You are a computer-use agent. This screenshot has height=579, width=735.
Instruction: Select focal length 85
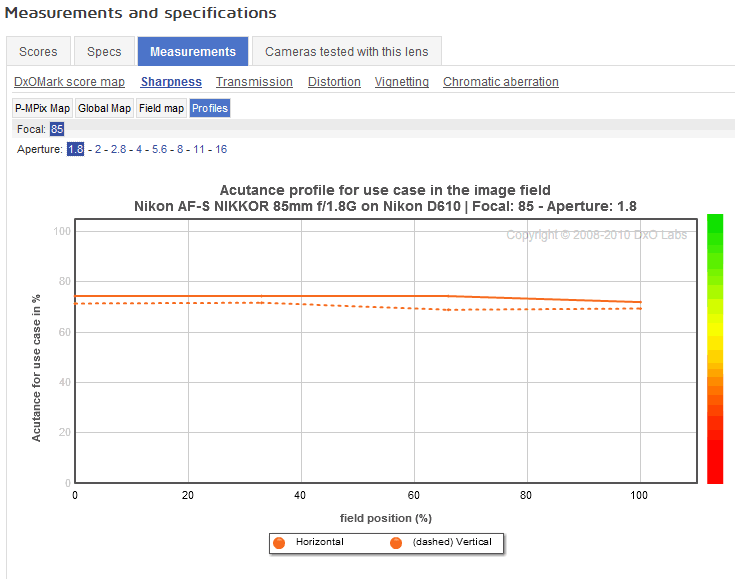click(57, 129)
